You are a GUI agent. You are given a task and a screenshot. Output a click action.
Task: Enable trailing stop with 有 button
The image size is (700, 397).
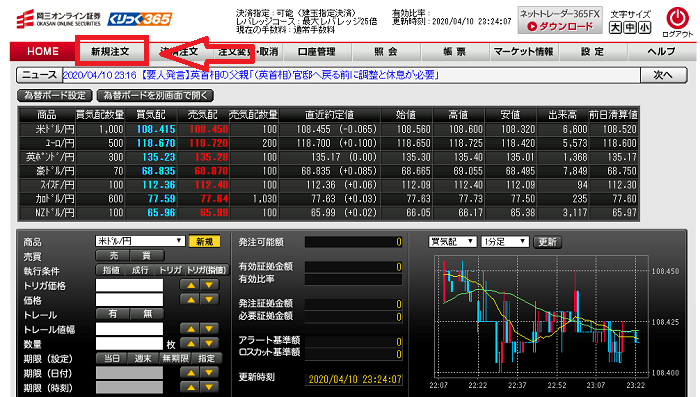click(113, 314)
